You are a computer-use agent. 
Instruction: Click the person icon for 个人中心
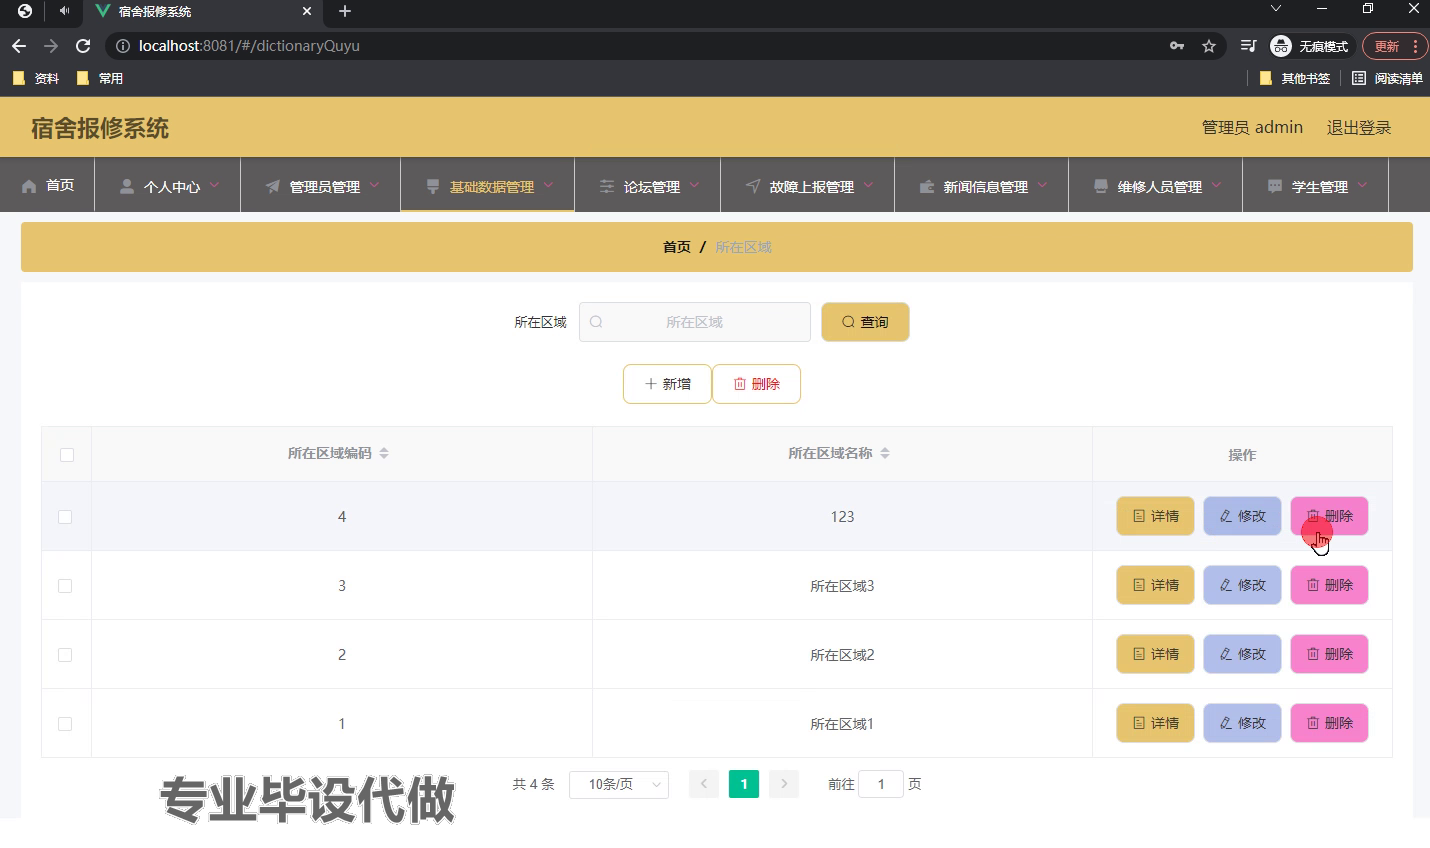pos(127,186)
